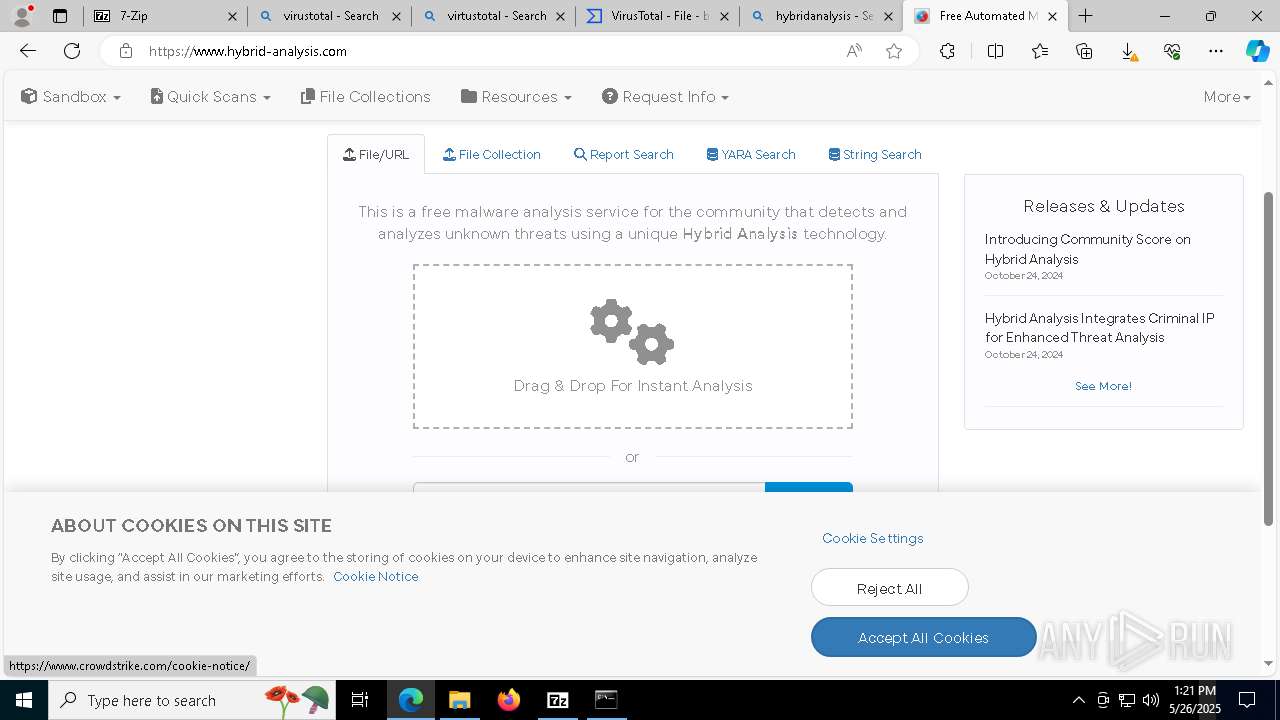This screenshot has height=720, width=1280.
Task: Show hidden tray icons chevron
Action: click(x=1078, y=700)
